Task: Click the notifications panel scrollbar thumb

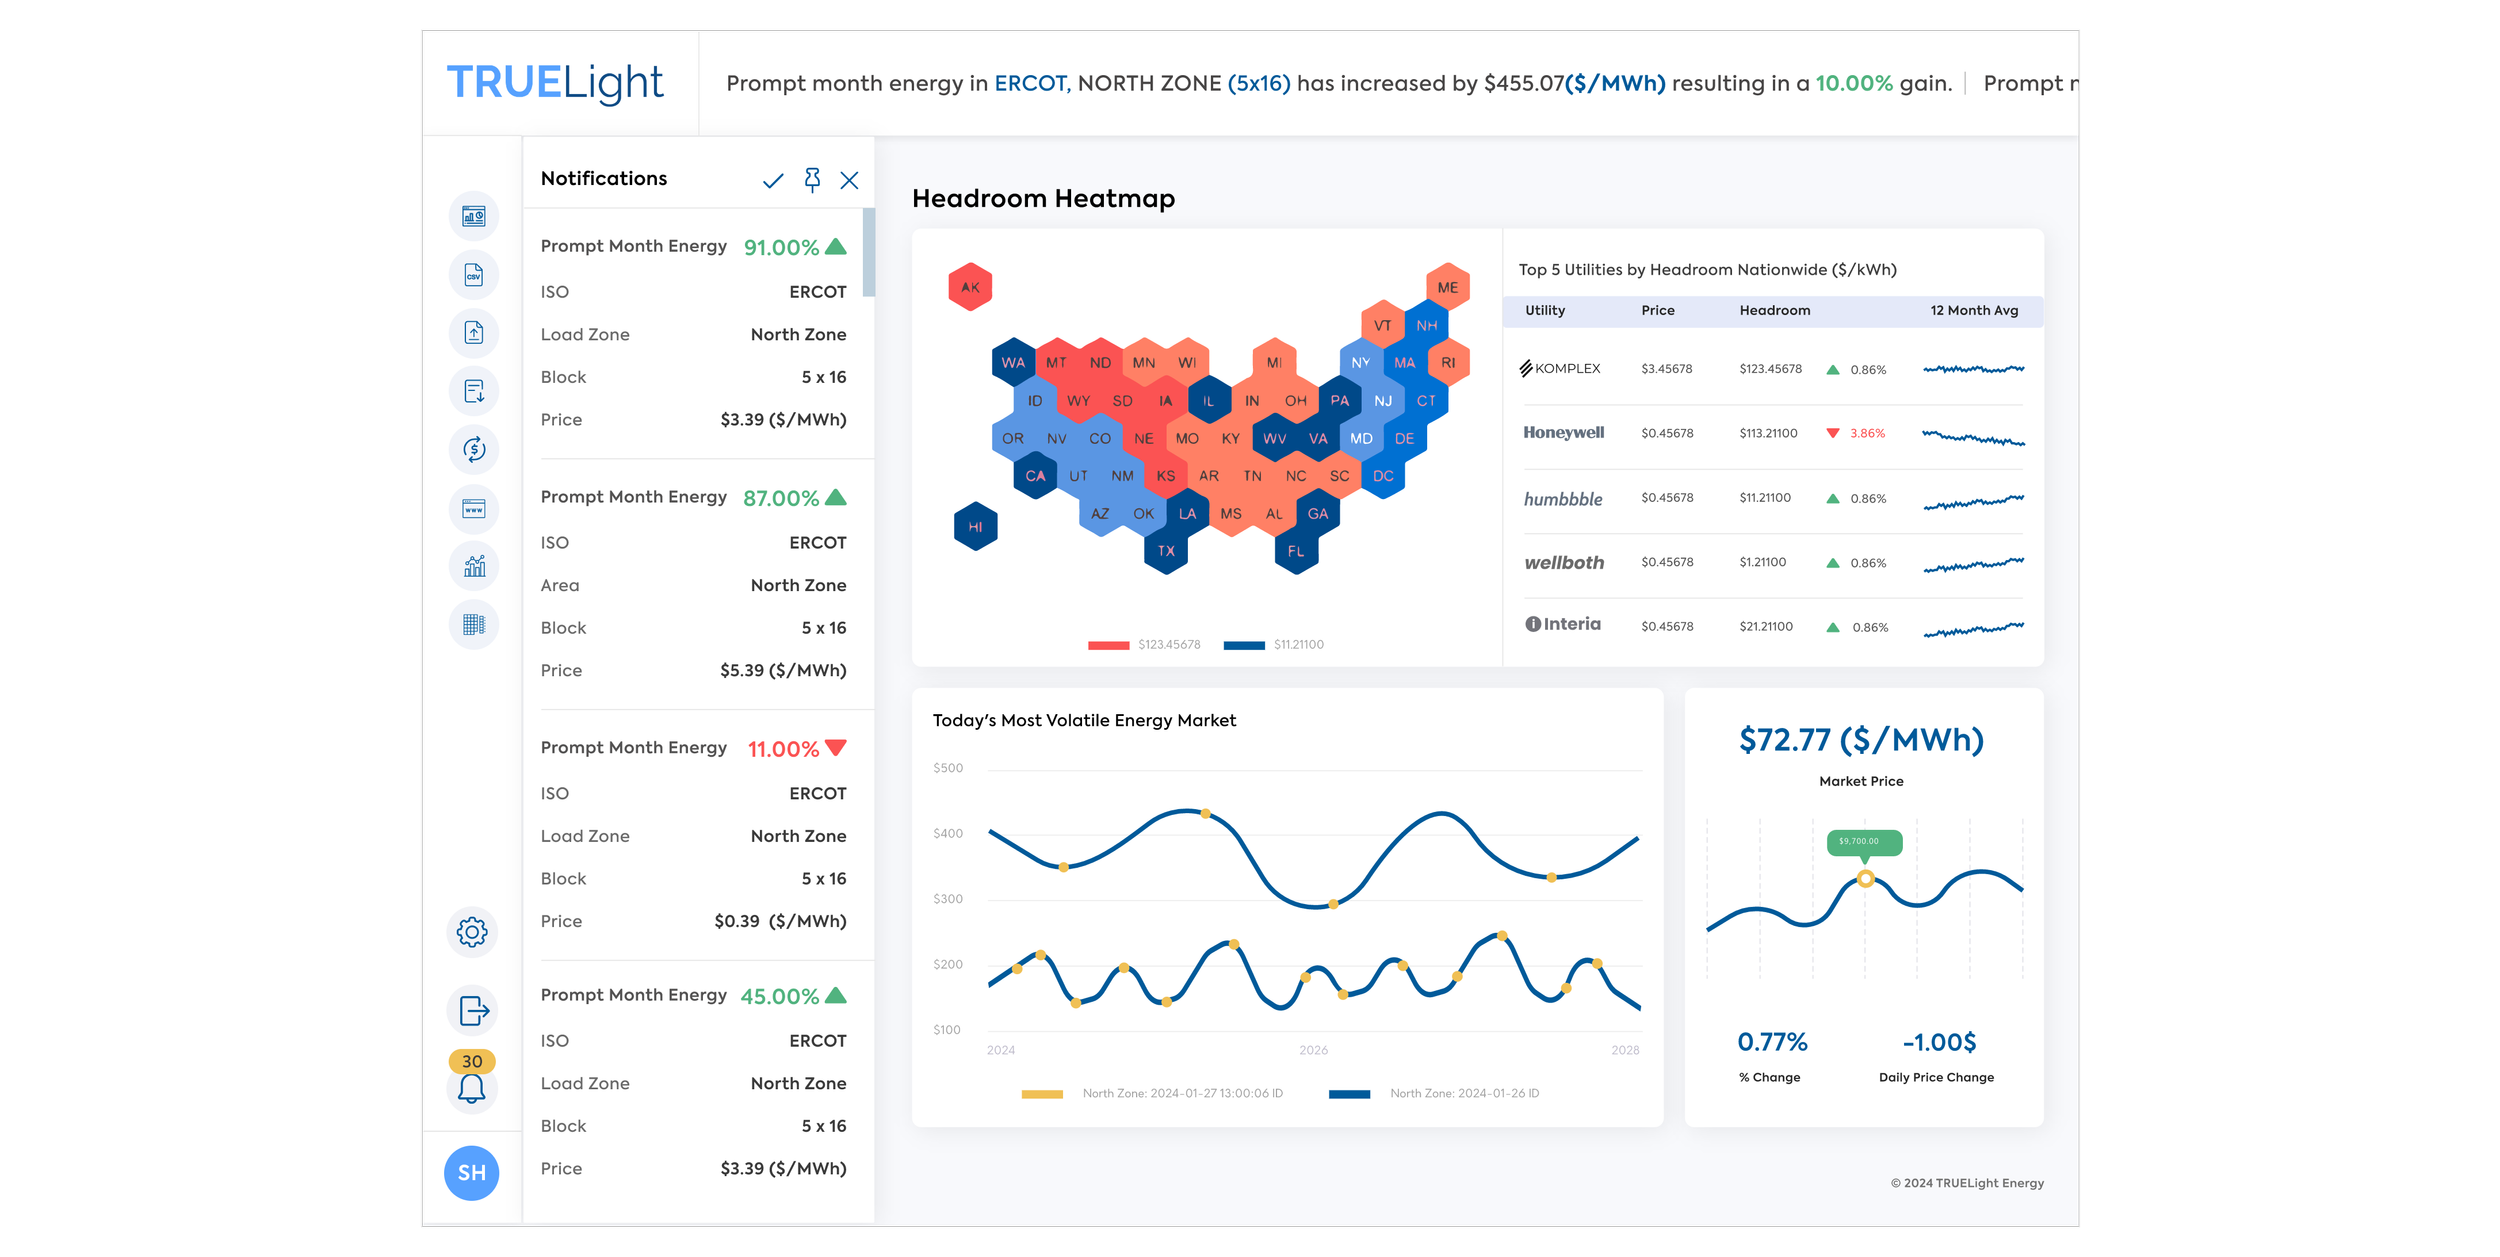Action: pyautogui.click(x=868, y=252)
